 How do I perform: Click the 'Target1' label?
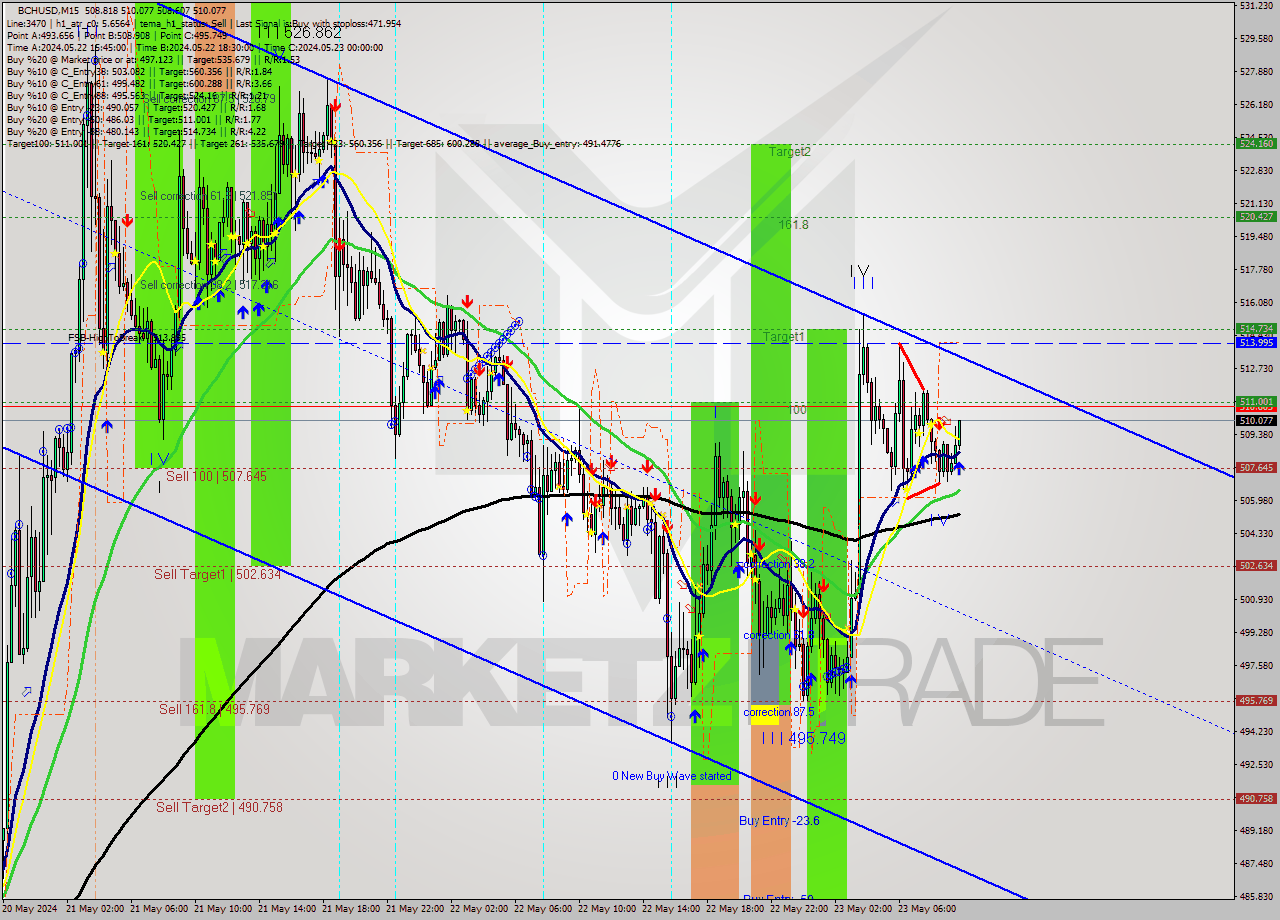[784, 337]
